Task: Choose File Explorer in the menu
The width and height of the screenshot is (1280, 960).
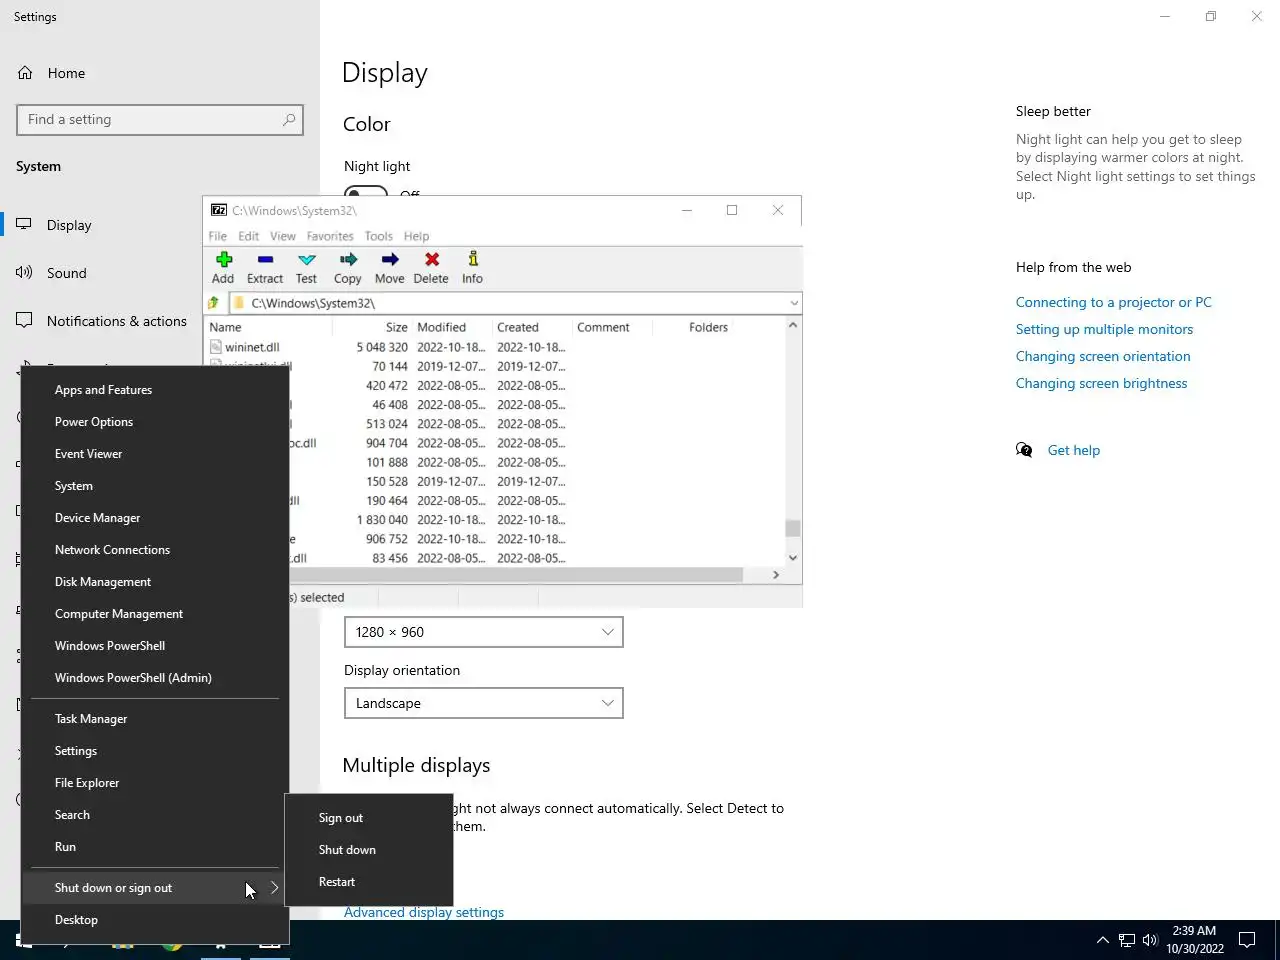Action: (155, 783)
